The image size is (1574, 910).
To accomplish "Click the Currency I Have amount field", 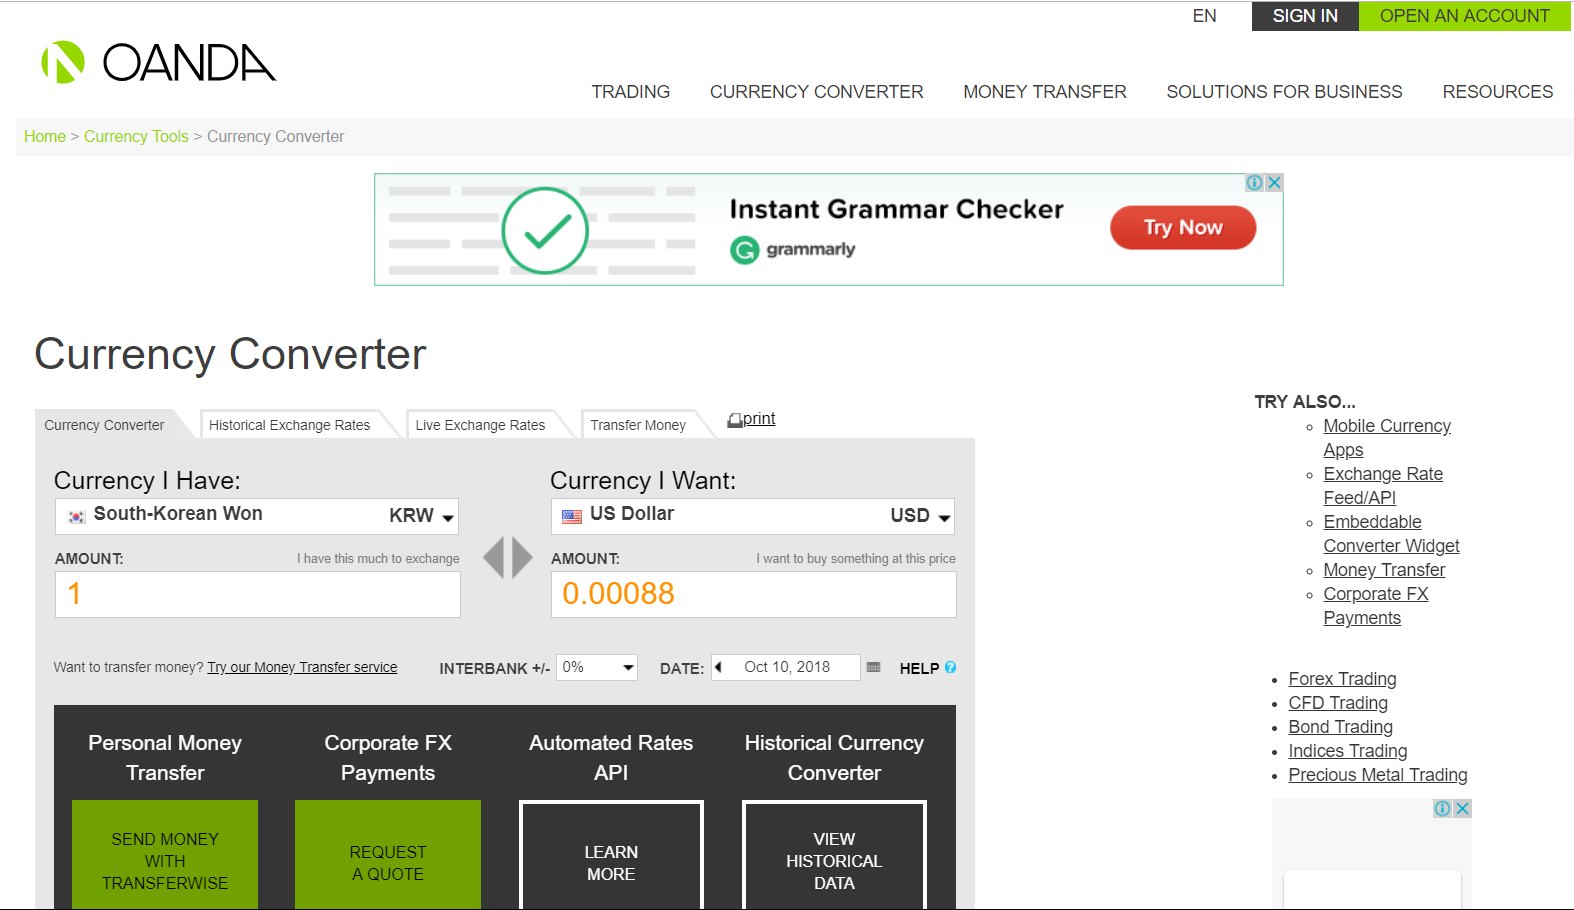I will click(x=258, y=594).
